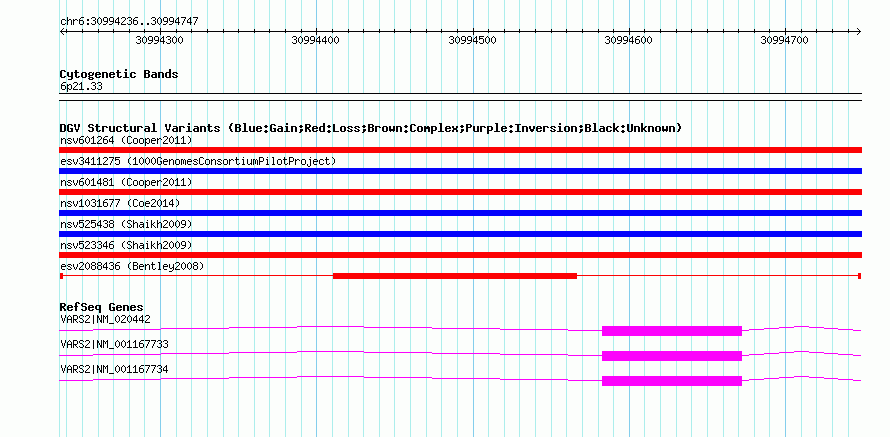Viewport: 890px width, 437px height.
Task: Select the VARS2|NM_001167733 magenta exon block
Action: pos(672,356)
